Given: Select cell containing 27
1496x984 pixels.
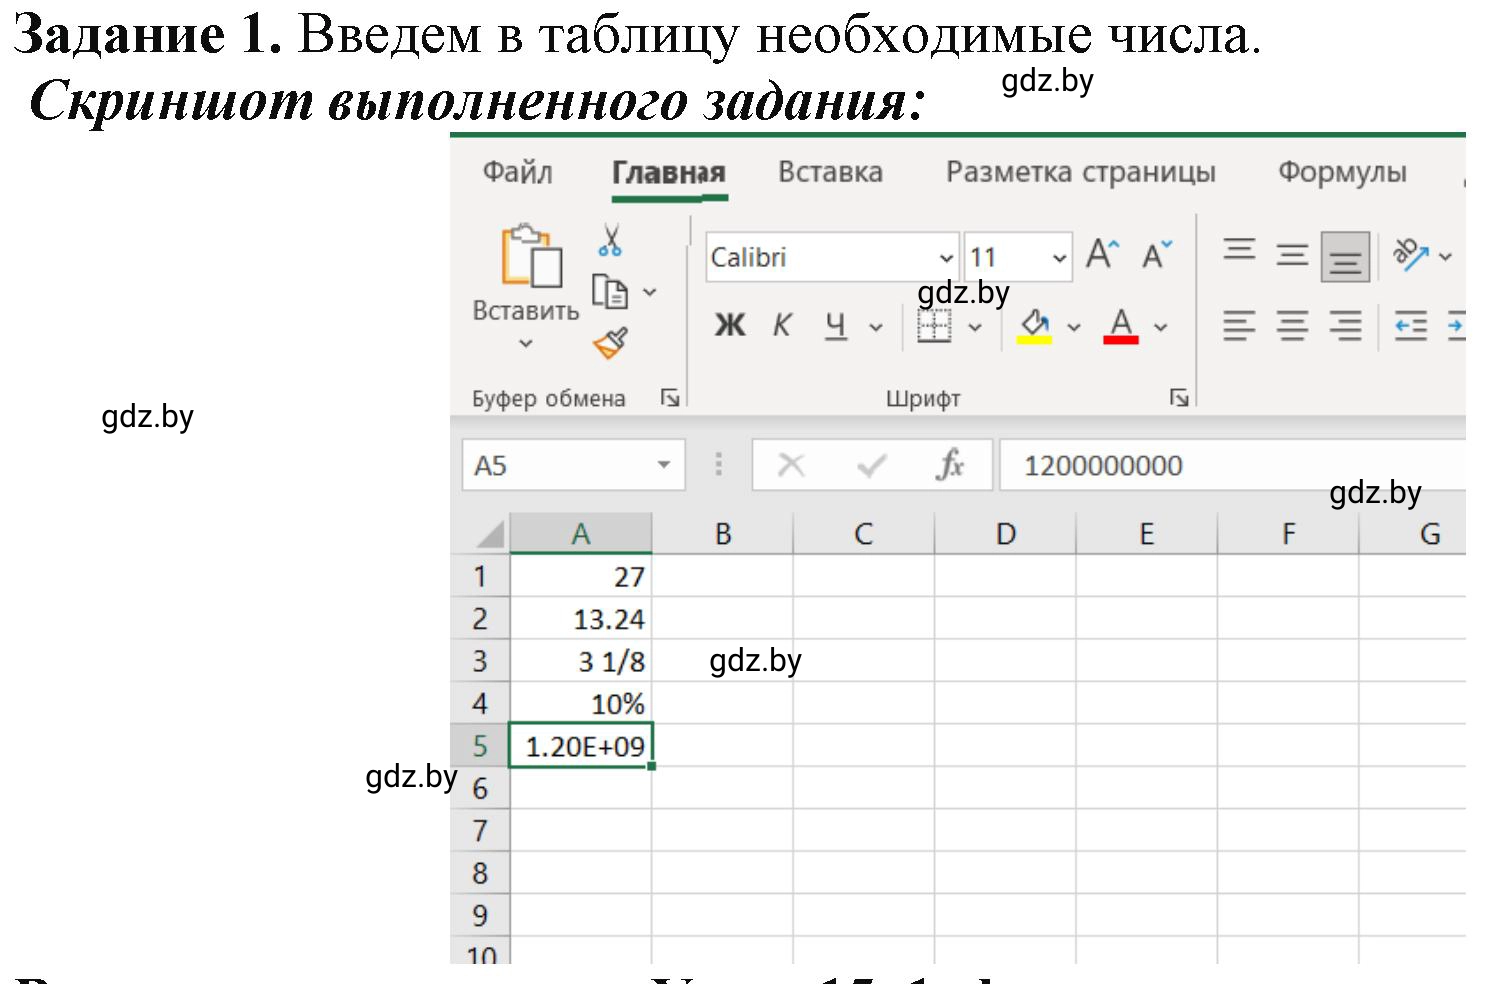Looking at the screenshot, I should tap(581, 576).
